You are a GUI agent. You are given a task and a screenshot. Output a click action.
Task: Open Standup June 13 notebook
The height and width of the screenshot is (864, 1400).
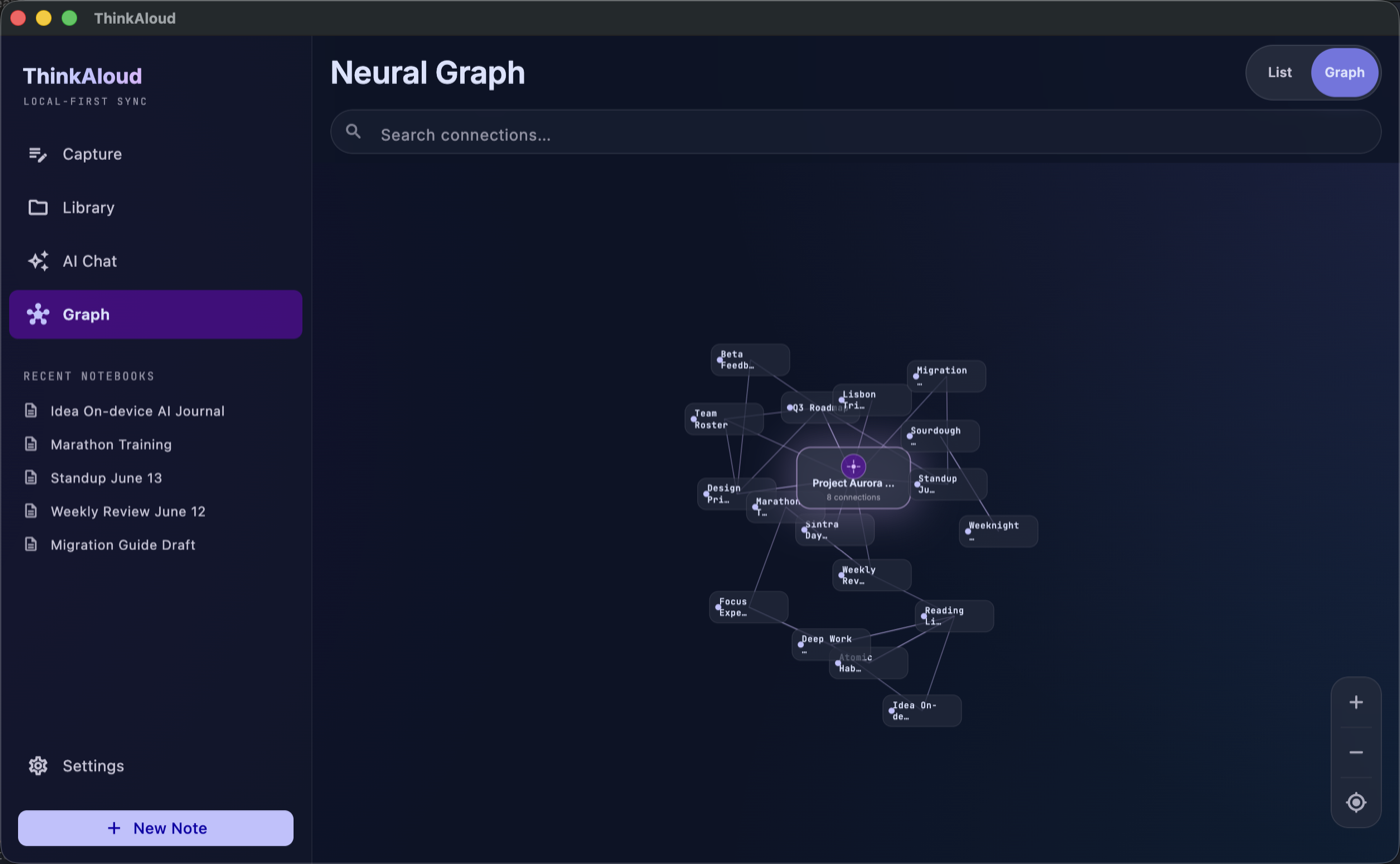tap(106, 478)
